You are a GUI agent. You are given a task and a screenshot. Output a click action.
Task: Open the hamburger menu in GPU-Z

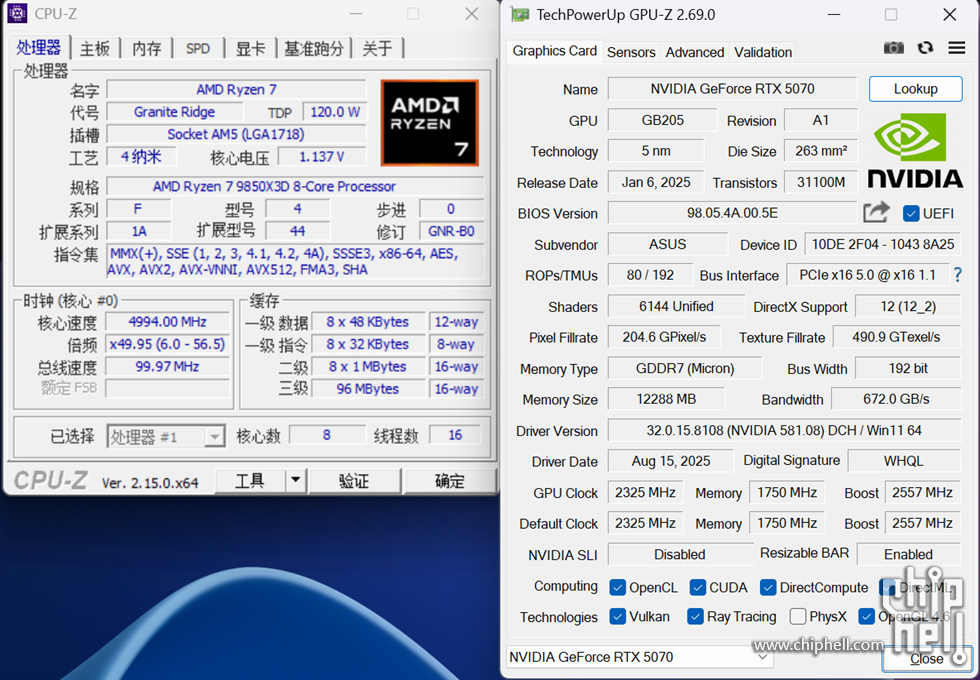pyautogui.click(x=957, y=47)
